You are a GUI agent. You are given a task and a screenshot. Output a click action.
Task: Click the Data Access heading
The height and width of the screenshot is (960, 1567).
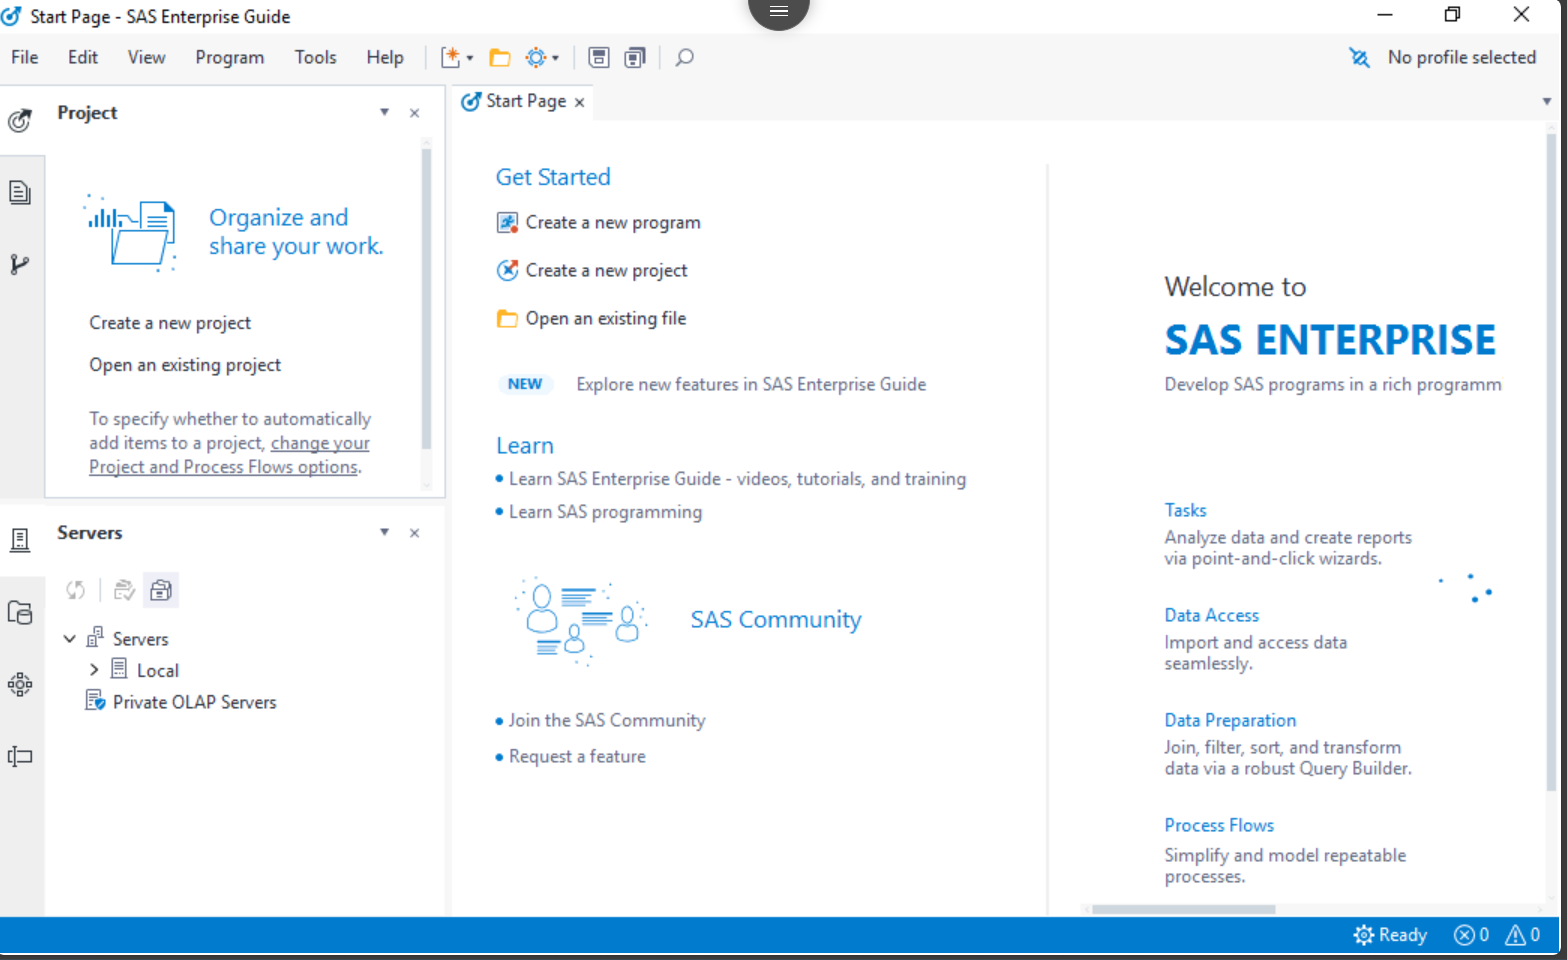pos(1211,615)
